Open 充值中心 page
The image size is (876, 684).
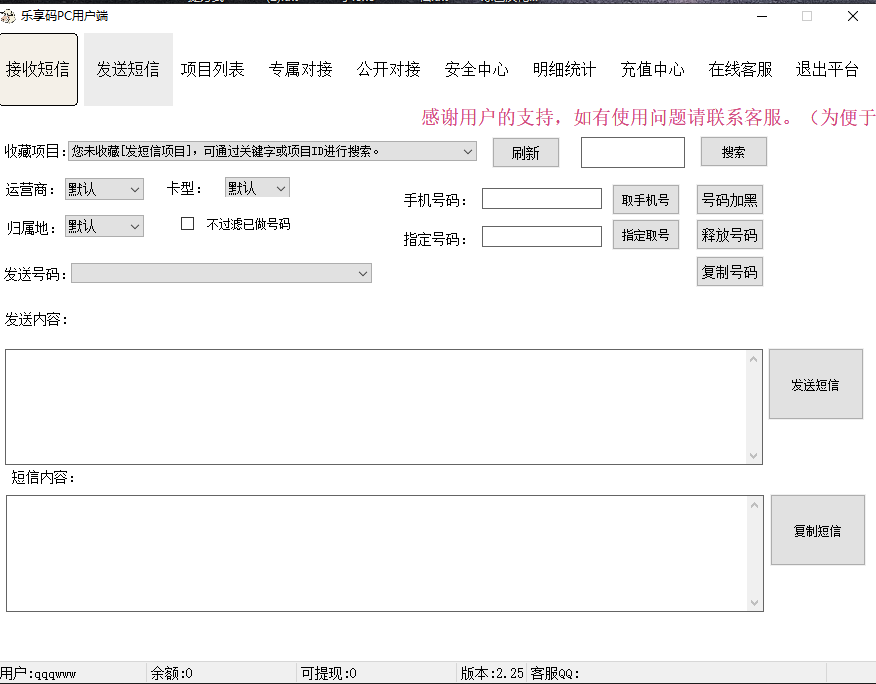tap(653, 69)
